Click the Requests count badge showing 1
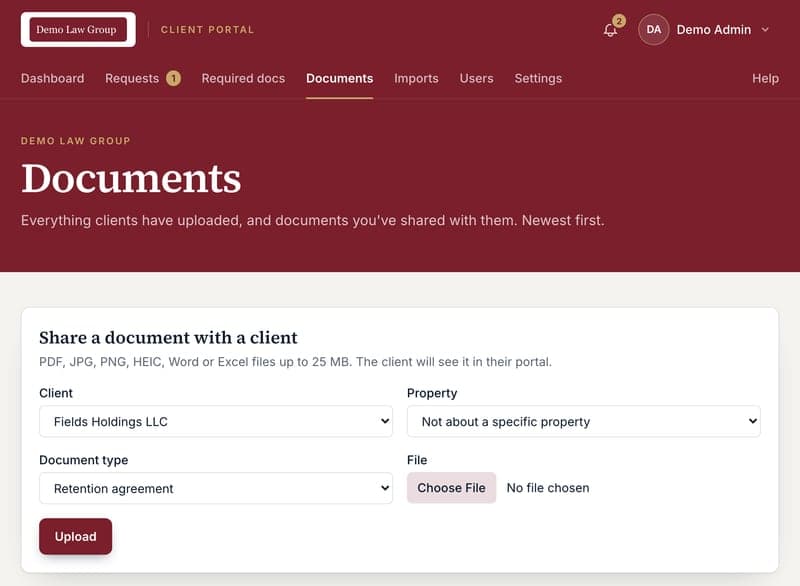 tap(173, 79)
